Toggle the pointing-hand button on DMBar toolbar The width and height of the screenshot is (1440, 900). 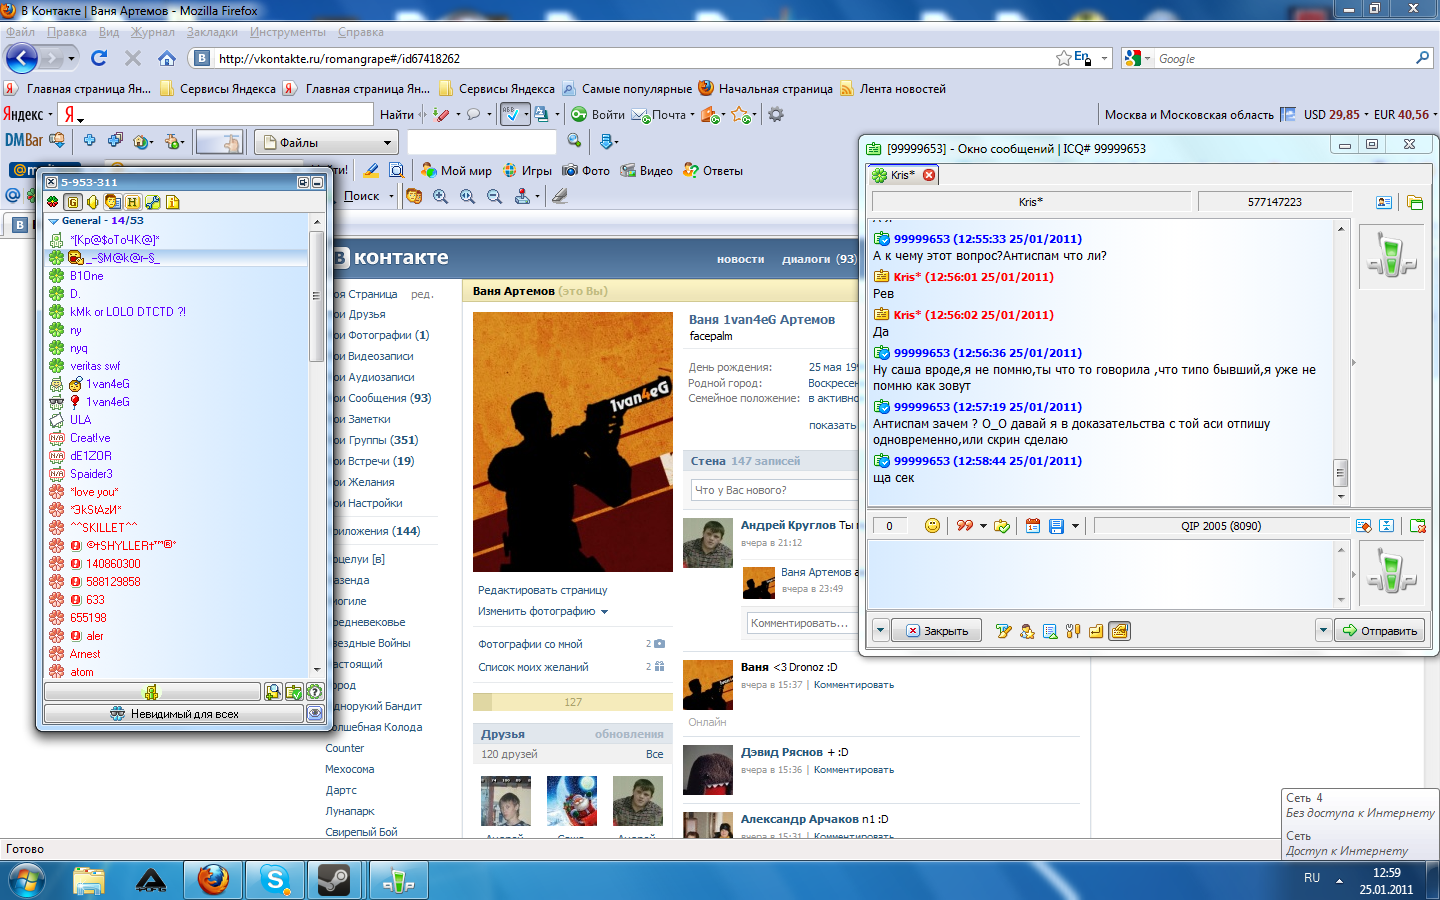tap(220, 141)
